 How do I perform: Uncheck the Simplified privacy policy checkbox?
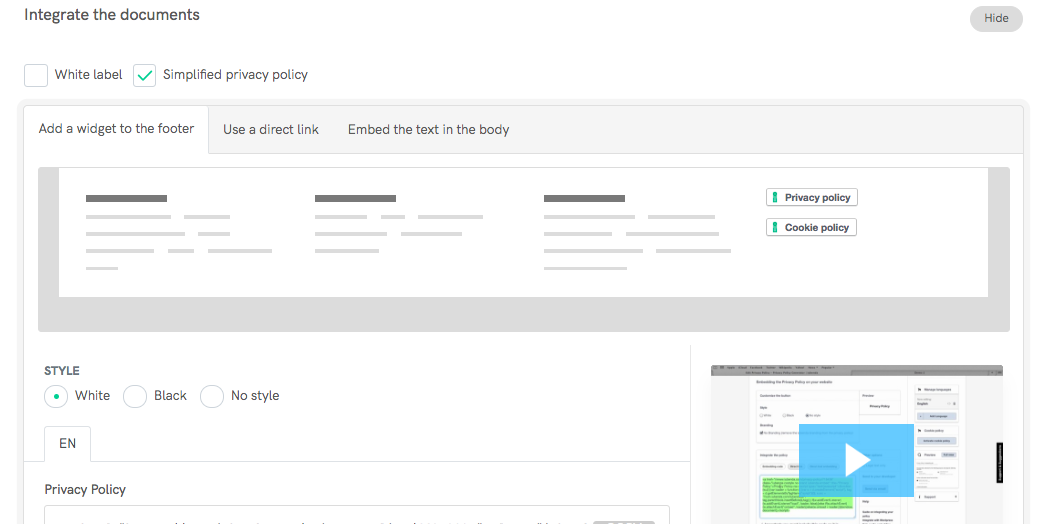coord(145,75)
